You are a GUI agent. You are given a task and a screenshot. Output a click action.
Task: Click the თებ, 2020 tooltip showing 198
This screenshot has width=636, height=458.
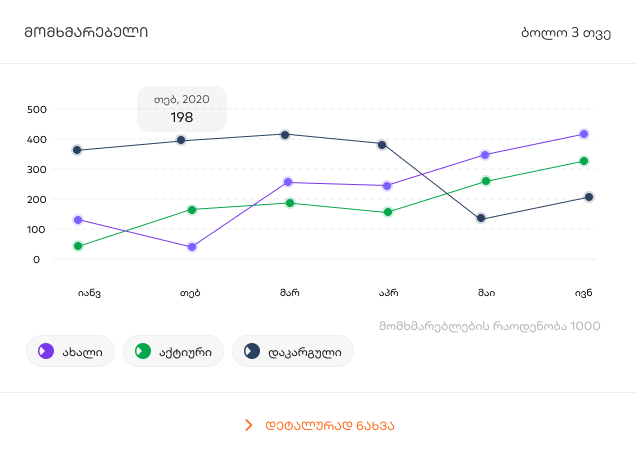(x=181, y=109)
